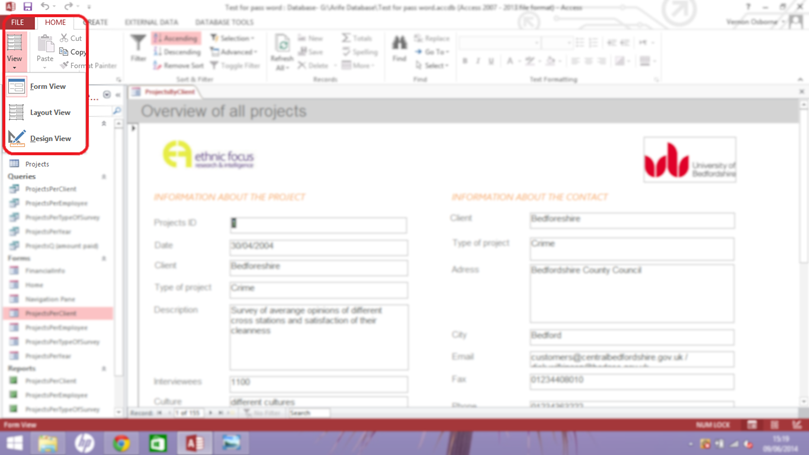Click the View button dropdown arrow
Image resolution: width=809 pixels, height=455 pixels.
(14, 68)
